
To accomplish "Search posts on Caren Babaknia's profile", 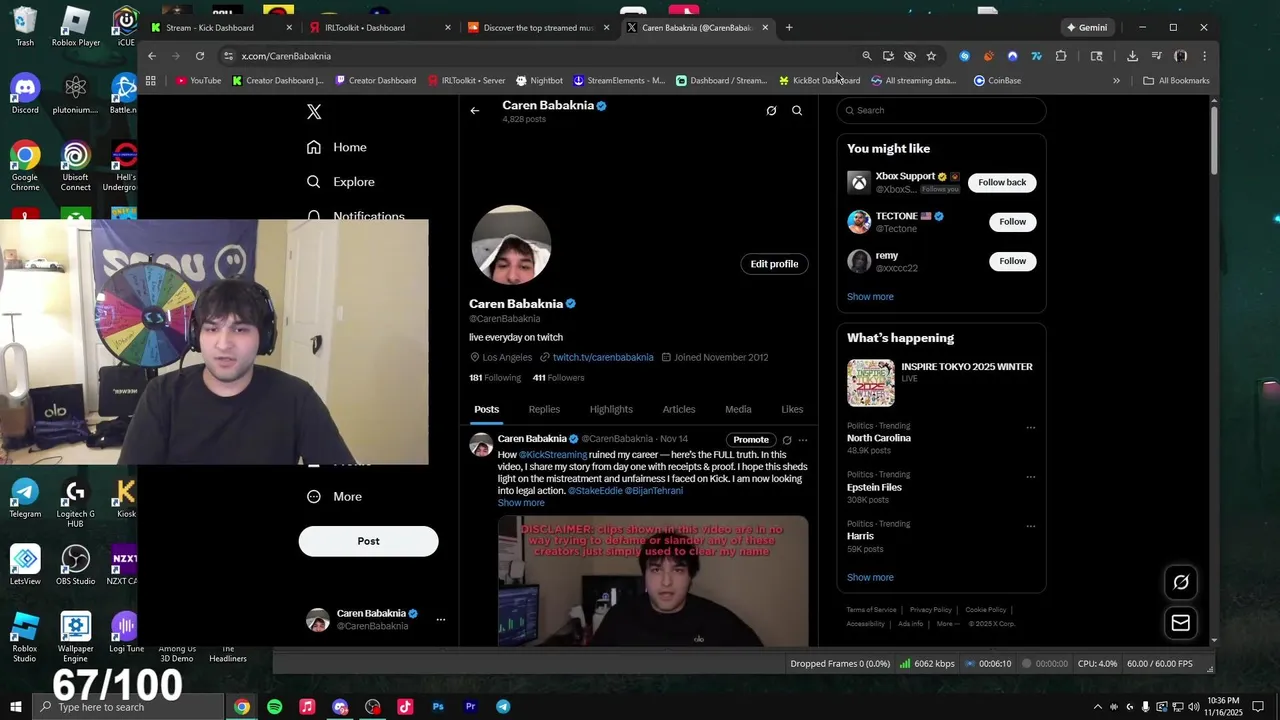I will coord(797,111).
